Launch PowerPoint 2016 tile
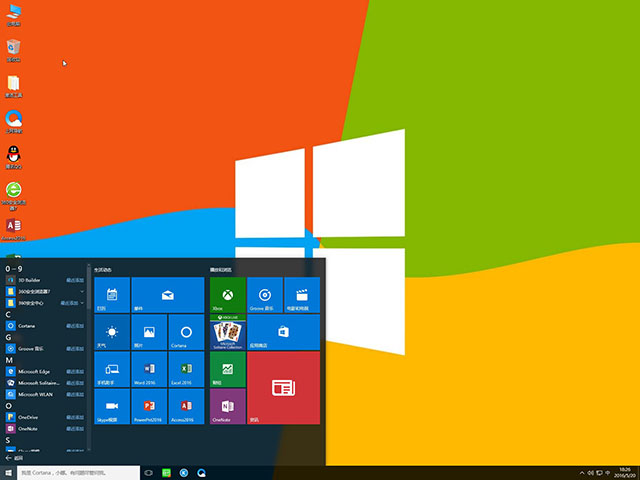The width and height of the screenshot is (640, 480). click(149, 406)
